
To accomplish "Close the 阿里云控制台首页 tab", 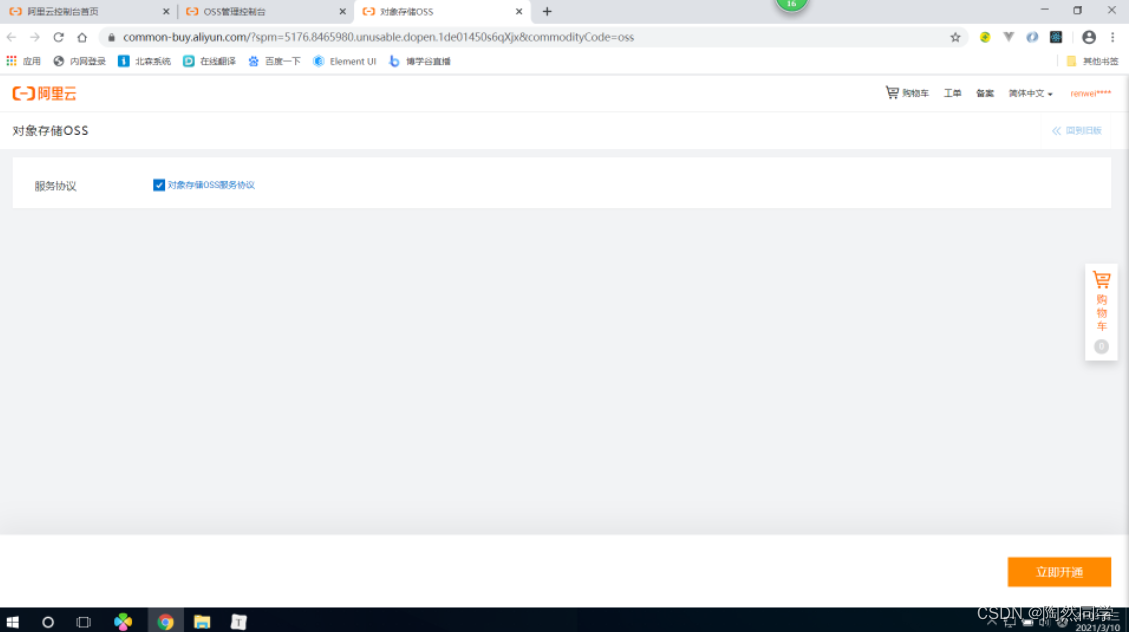I will tap(166, 12).
